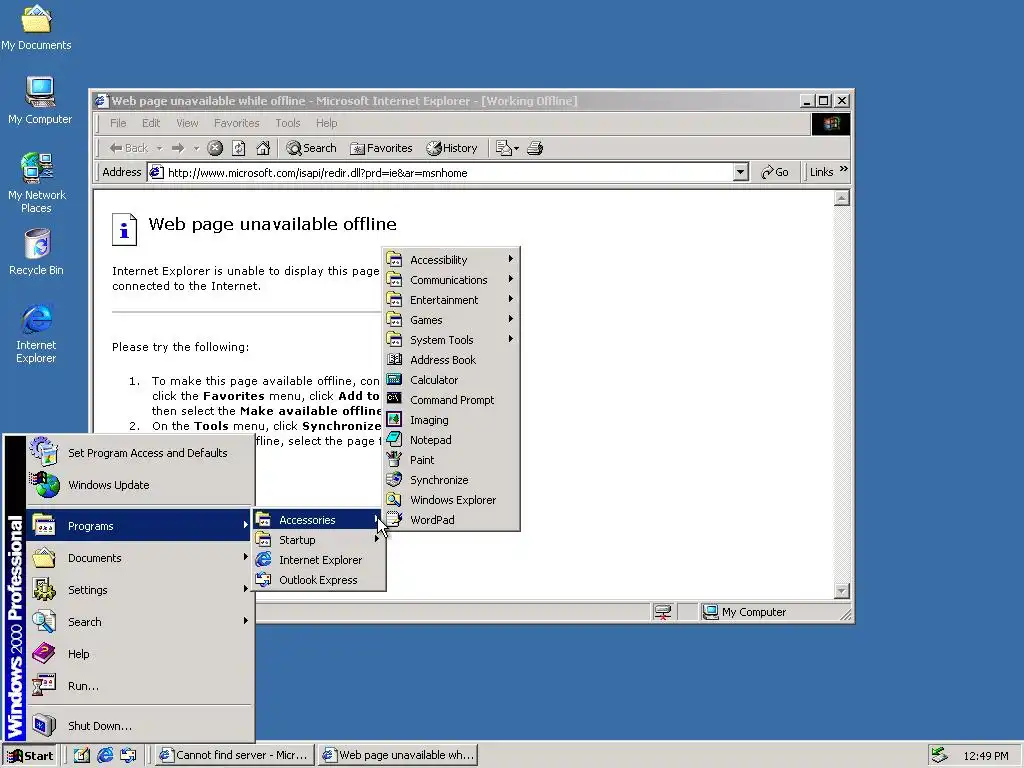Viewport: 1024px width, 768px height.
Task: Open the Favorites toolbar button
Action: tap(381, 148)
